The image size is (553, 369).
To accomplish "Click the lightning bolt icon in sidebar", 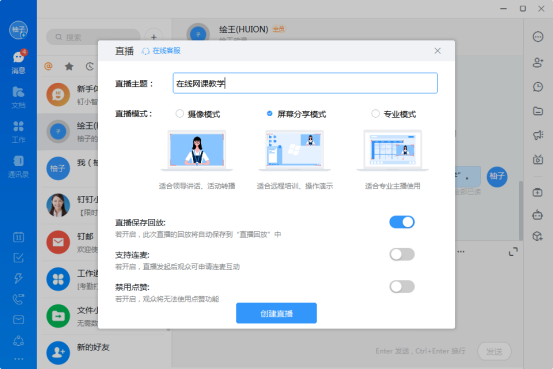I will [18, 278].
